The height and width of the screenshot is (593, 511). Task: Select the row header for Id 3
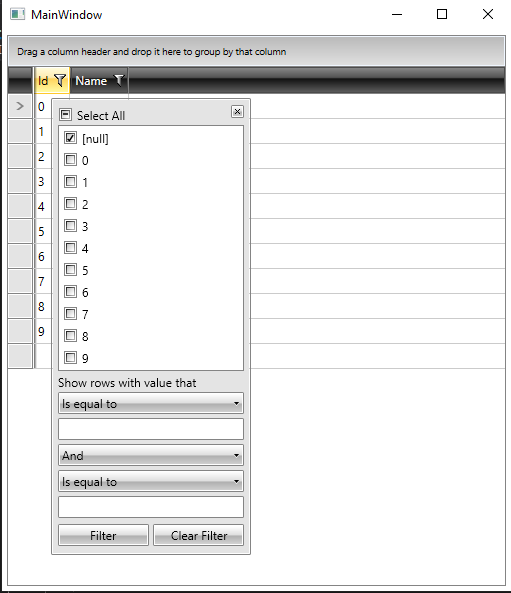[x=20, y=181]
